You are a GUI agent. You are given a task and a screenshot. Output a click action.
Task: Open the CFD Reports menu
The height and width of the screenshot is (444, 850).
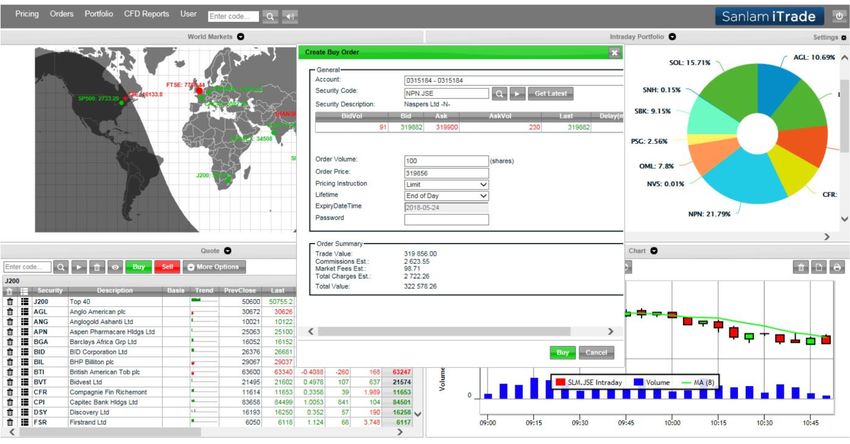(x=146, y=14)
